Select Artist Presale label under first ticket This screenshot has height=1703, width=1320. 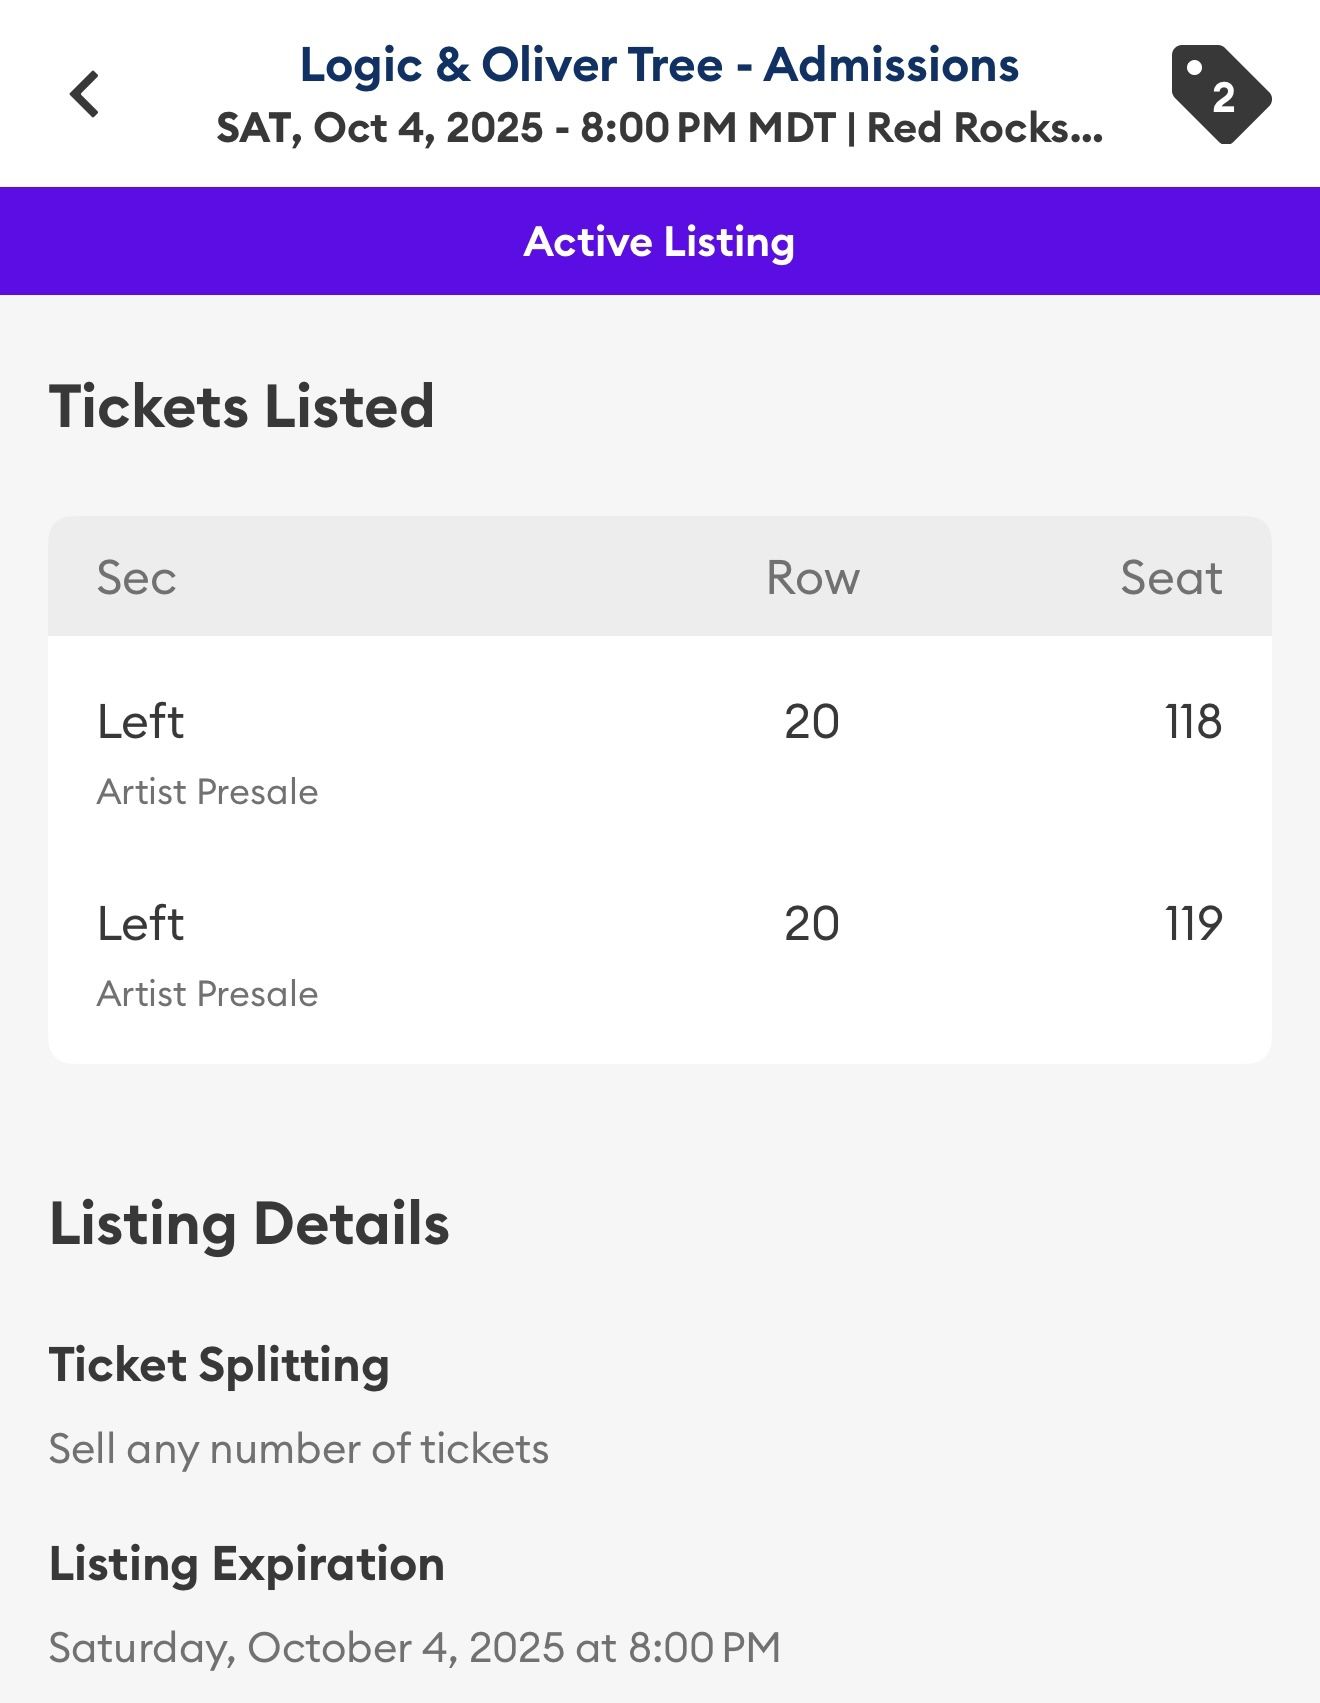click(x=207, y=792)
